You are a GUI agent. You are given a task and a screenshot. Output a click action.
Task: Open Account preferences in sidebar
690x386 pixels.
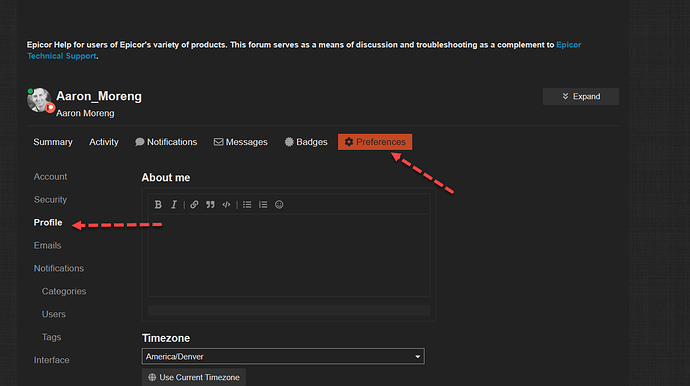click(50, 177)
